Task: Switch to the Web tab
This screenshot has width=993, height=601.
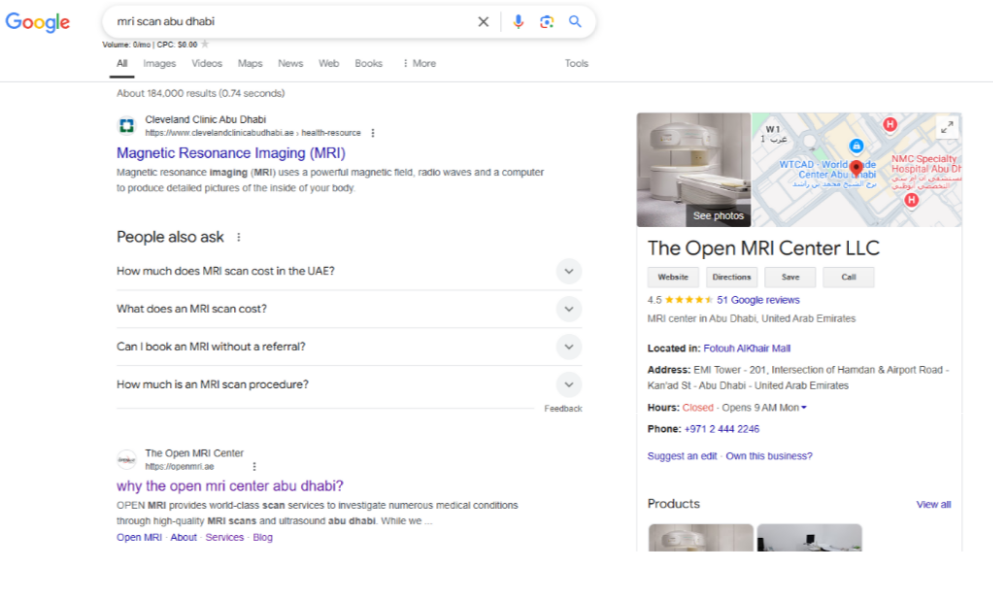Action: [329, 63]
